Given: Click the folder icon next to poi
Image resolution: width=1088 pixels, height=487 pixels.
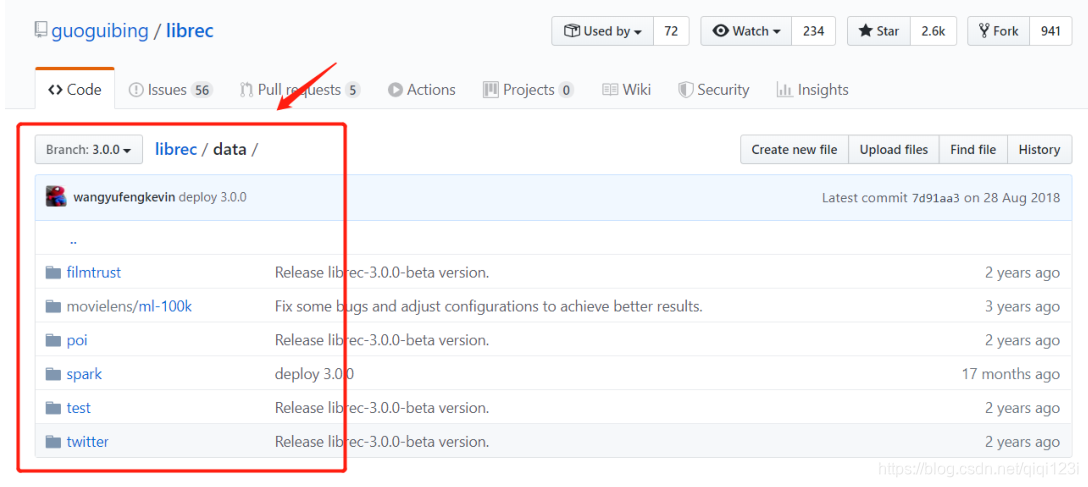Looking at the screenshot, I should [x=53, y=340].
